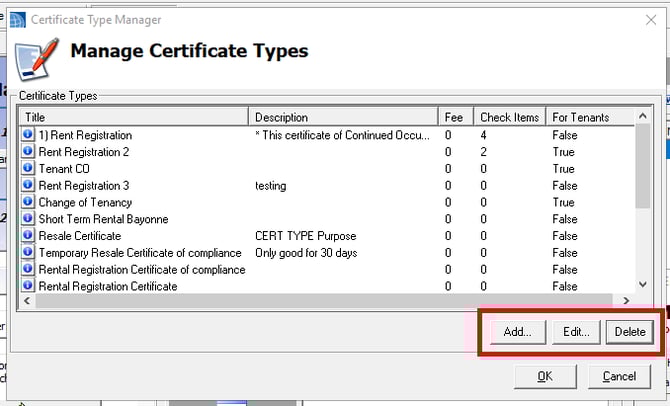670x406 pixels.
Task: Click the icon beside Short Term Rental Bayonne
Action: coord(29,219)
